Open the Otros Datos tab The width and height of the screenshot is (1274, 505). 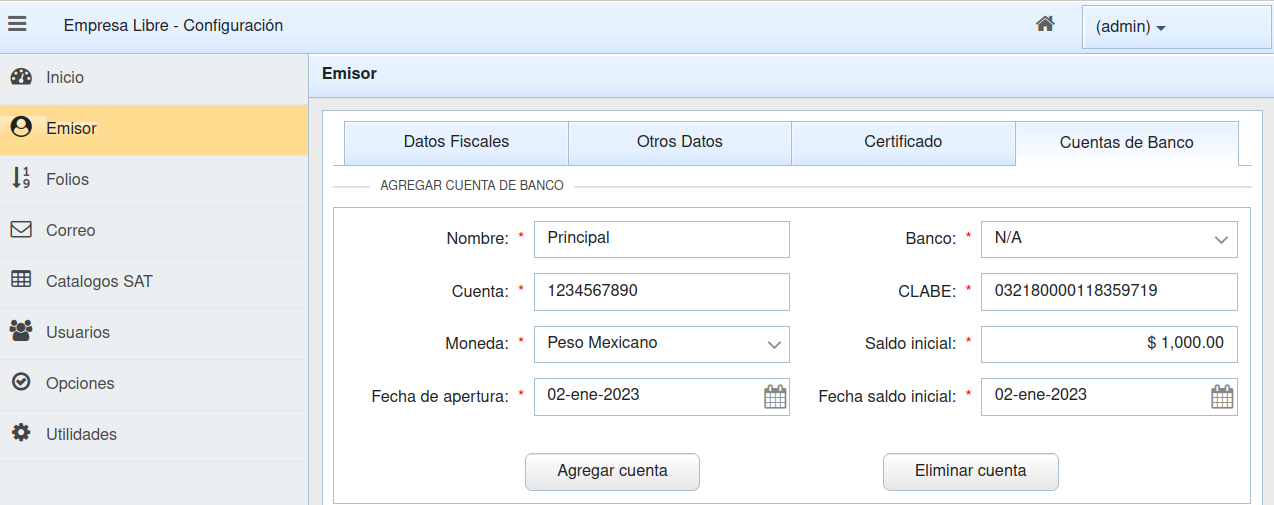pos(679,142)
